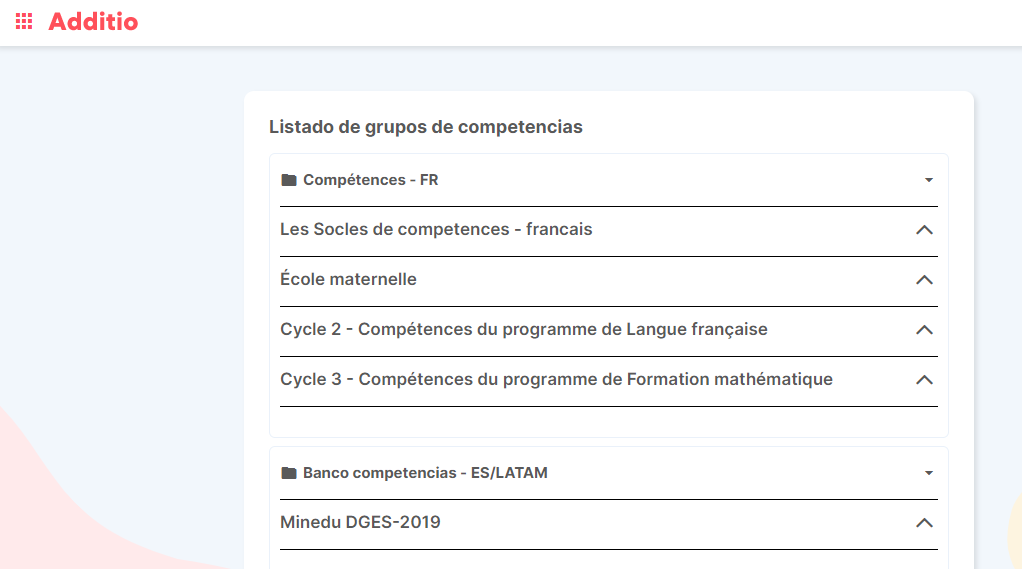Image resolution: width=1022 pixels, height=569 pixels.
Task: Toggle chevron for École maternelle
Action: (x=924, y=280)
